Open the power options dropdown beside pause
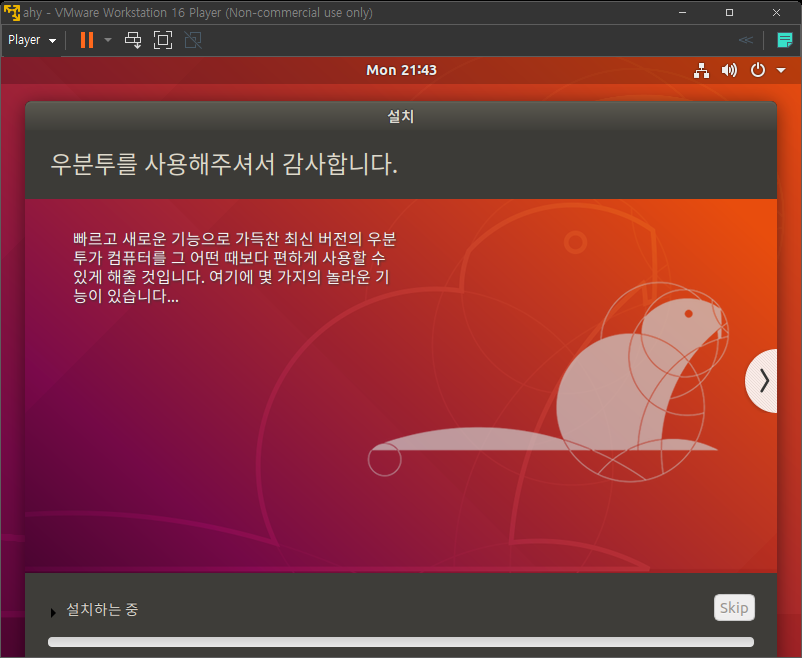Image resolution: width=802 pixels, height=658 pixels. click(108, 40)
